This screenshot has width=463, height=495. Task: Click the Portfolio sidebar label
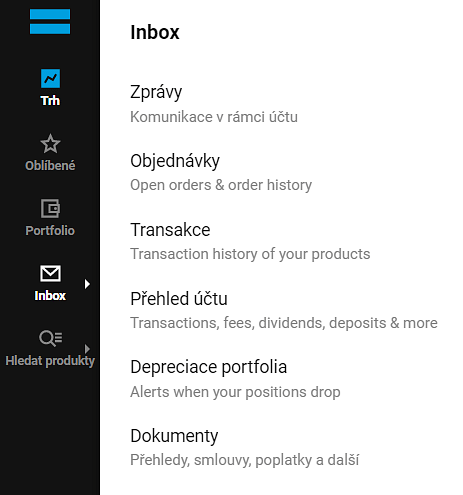pyautogui.click(x=50, y=231)
